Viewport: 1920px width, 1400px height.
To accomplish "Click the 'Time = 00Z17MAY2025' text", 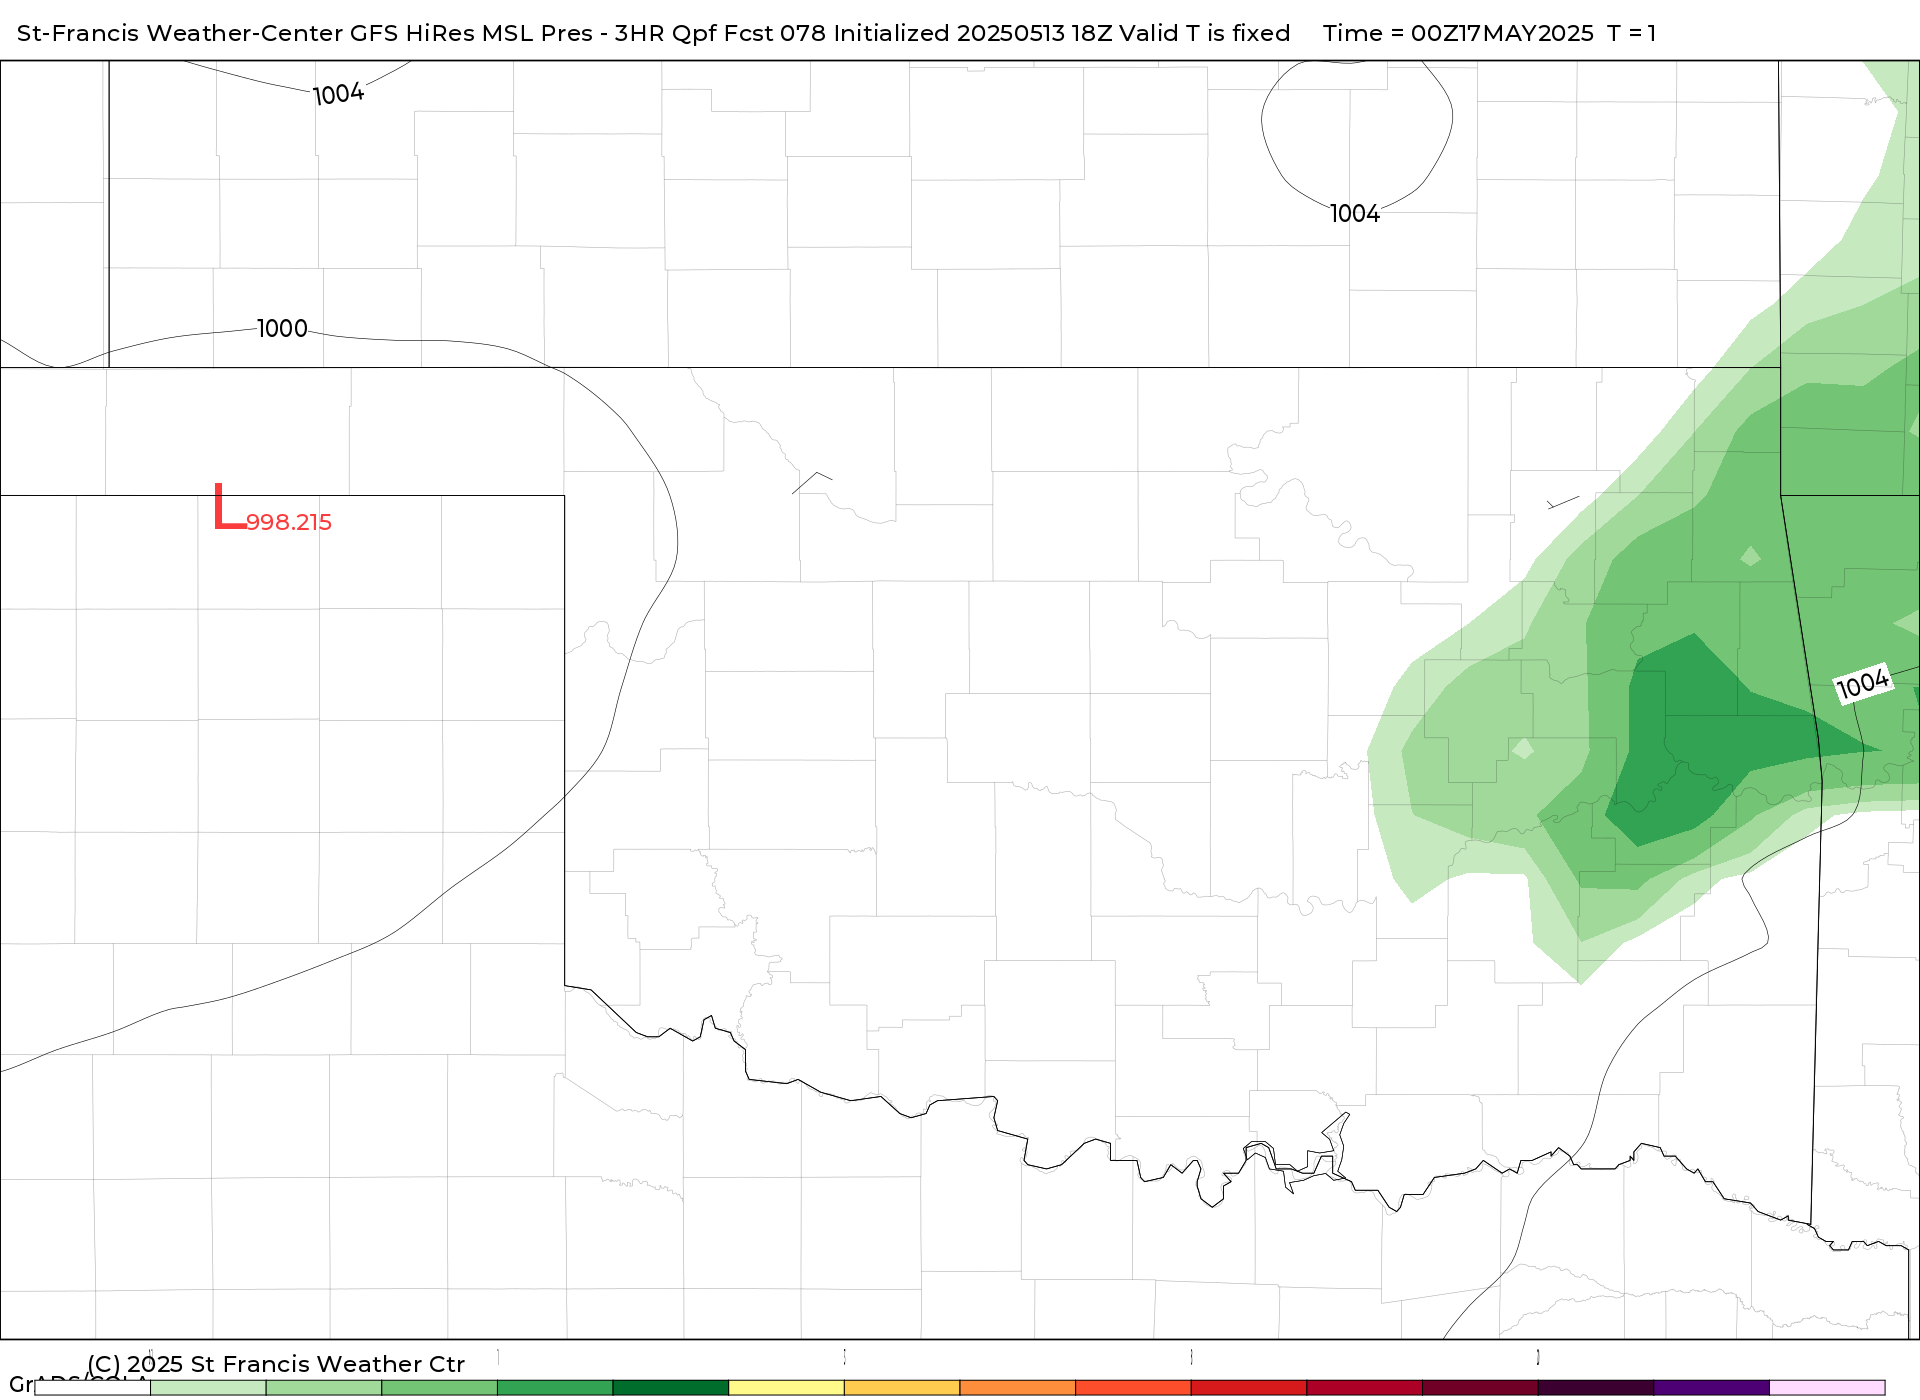I will (1458, 33).
